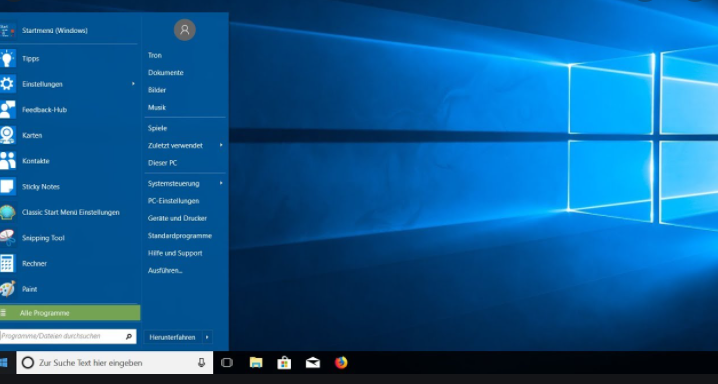Viewport: 718px width, 384px height.
Task: Open Musik from the start menu
Action: (x=157, y=108)
